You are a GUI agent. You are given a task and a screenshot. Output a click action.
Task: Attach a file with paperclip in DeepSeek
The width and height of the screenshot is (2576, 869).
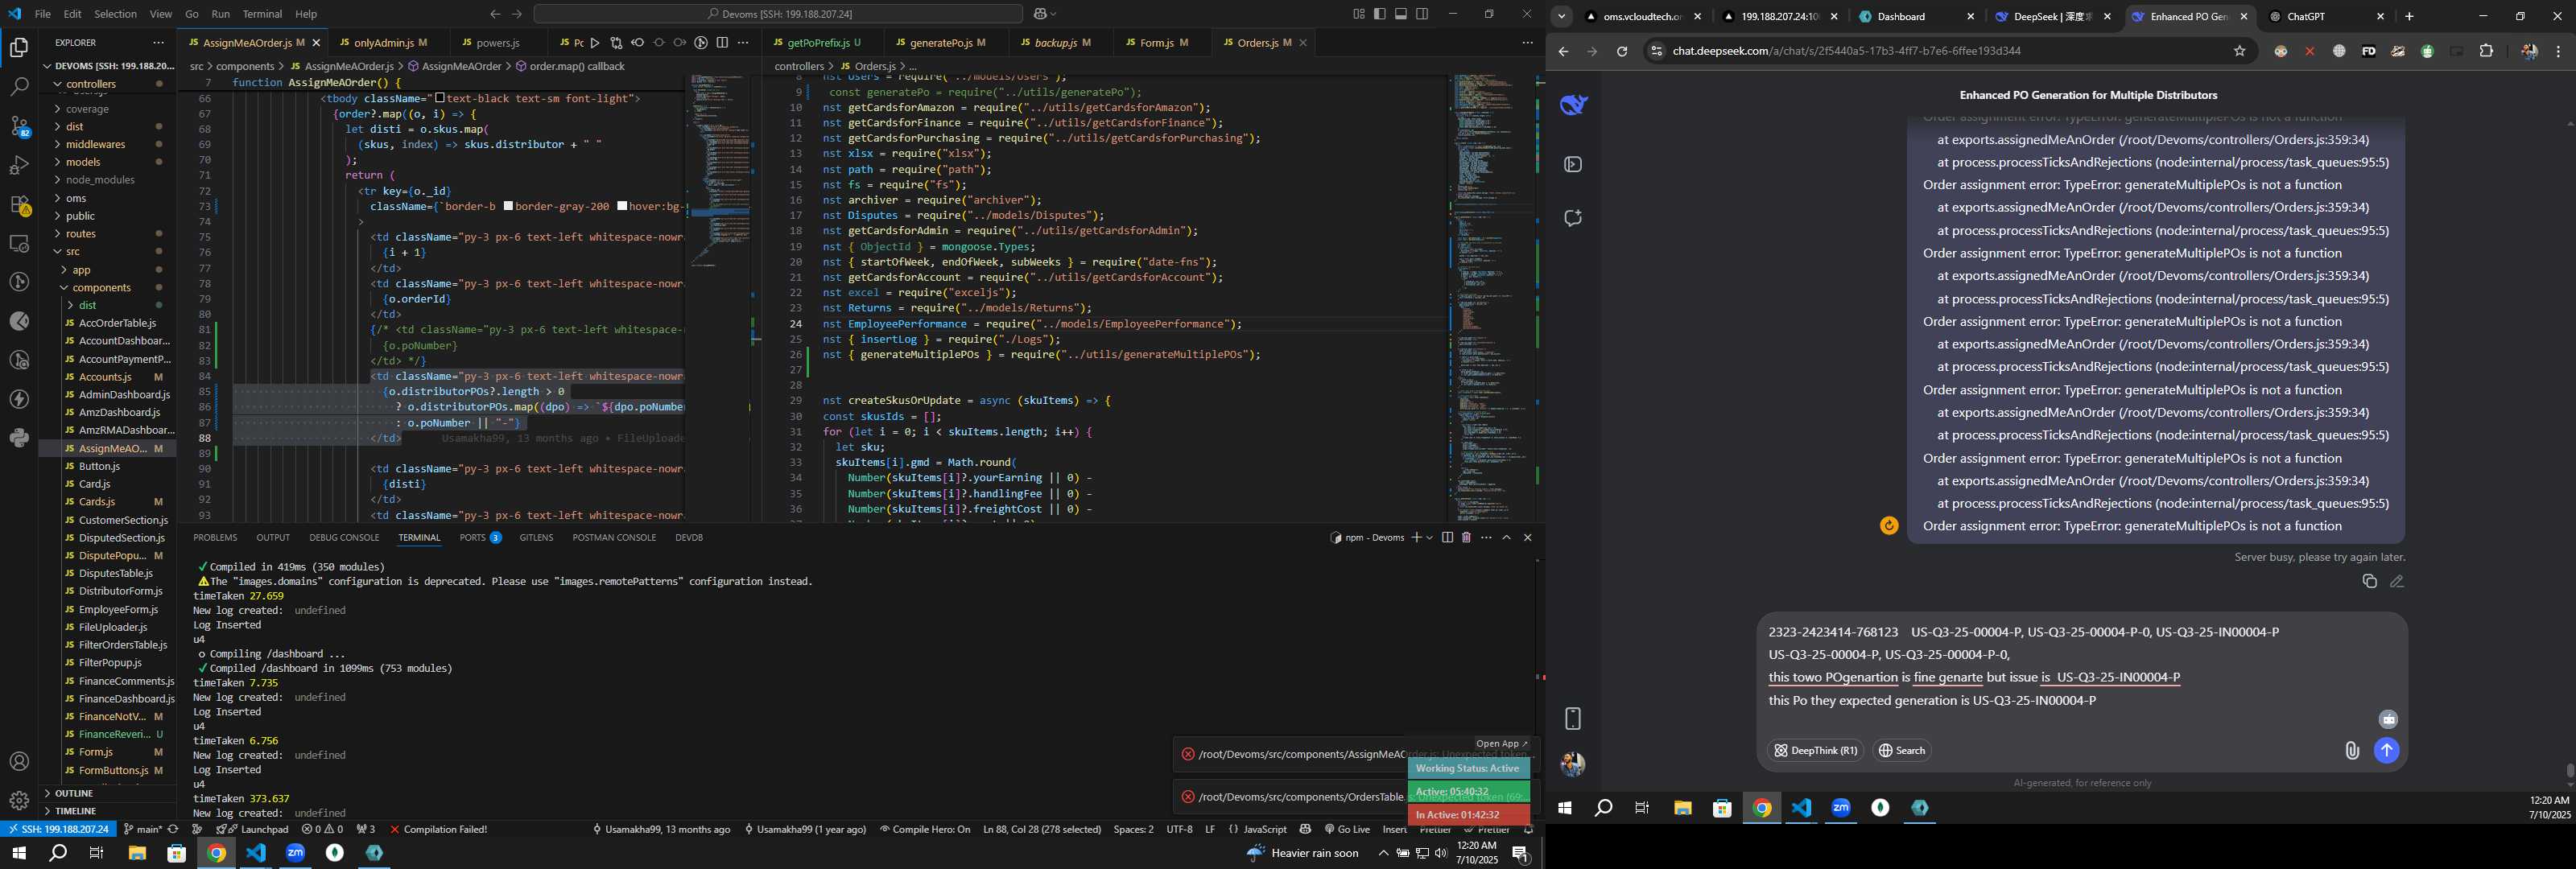pyautogui.click(x=2352, y=750)
